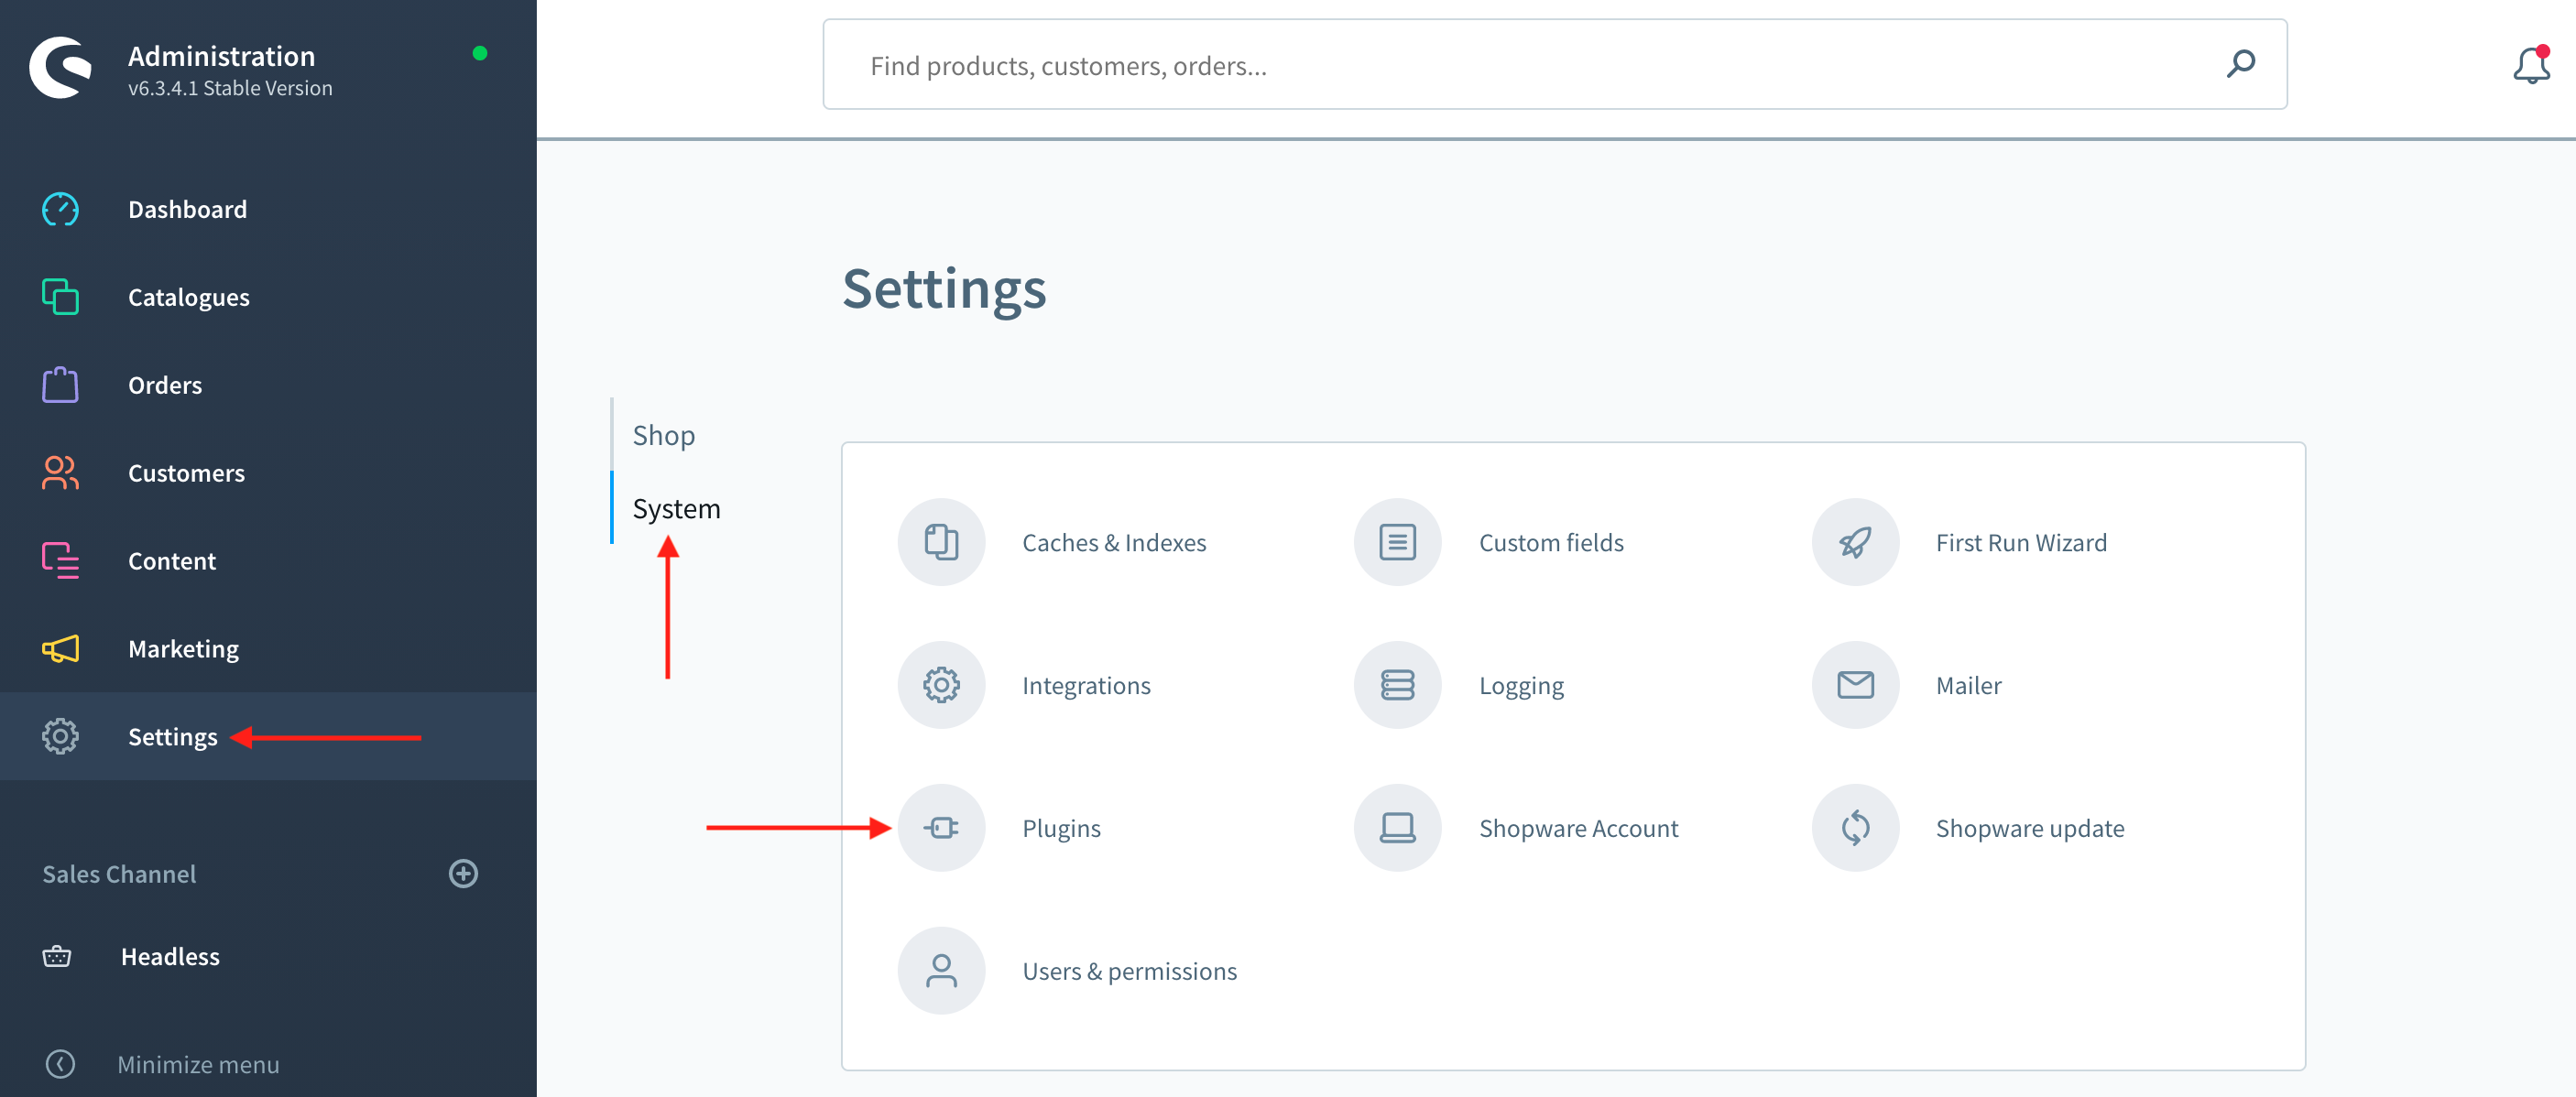The width and height of the screenshot is (2576, 1097).
Task: Click the search magnifier icon
Action: tap(2240, 65)
